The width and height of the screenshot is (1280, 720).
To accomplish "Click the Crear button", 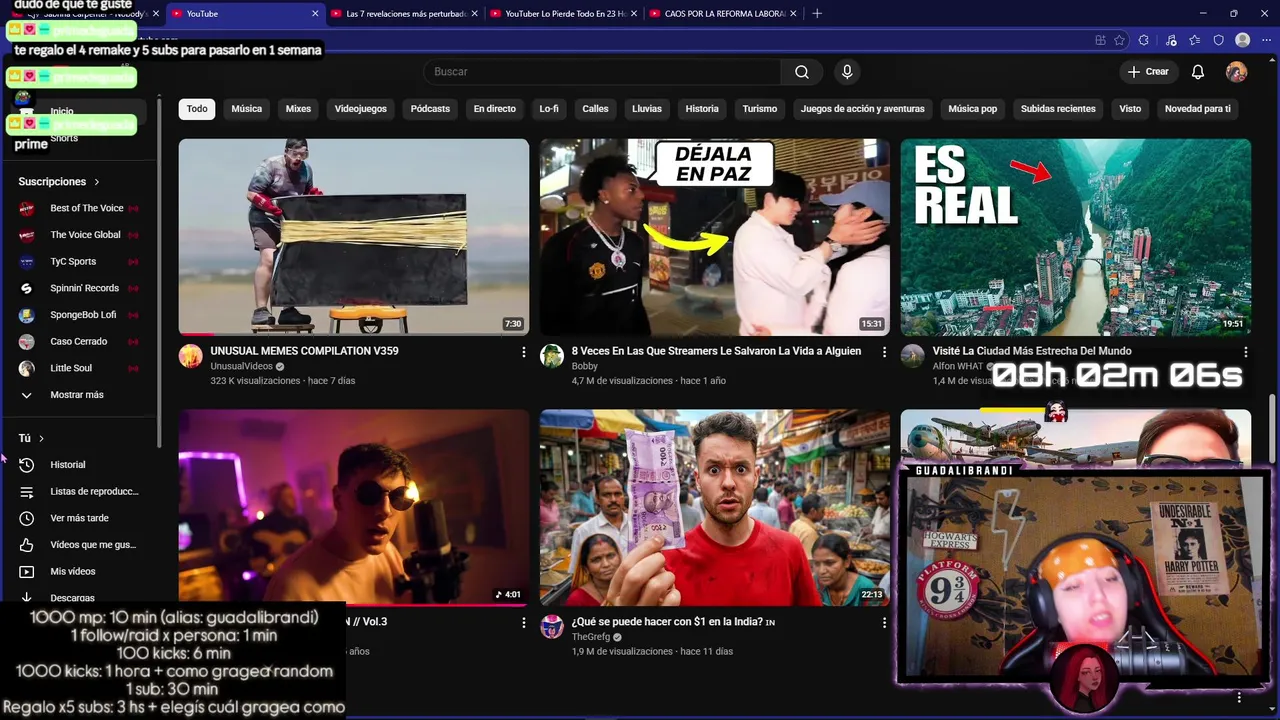I will pyautogui.click(x=1148, y=72).
